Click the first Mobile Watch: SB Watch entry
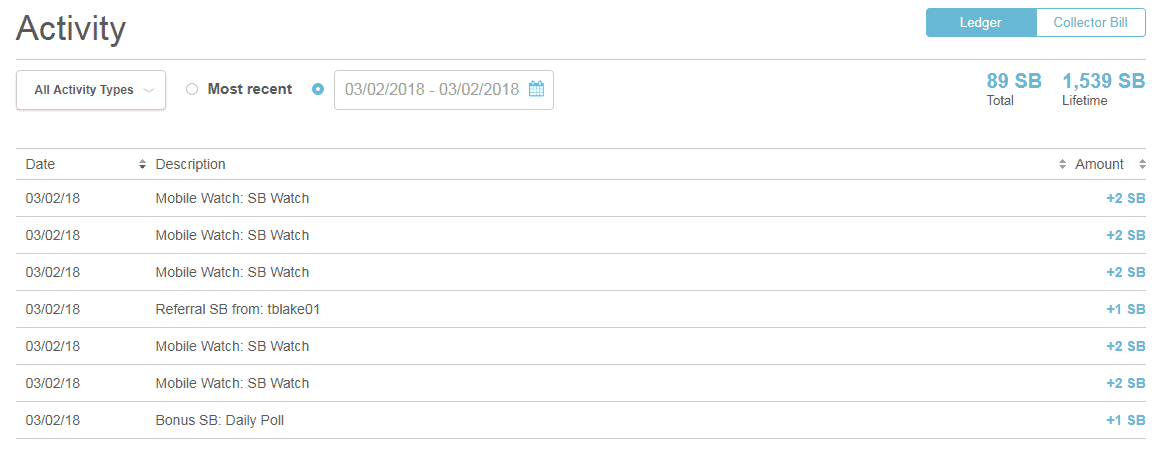This screenshot has height=452, width=1162. [x=232, y=198]
